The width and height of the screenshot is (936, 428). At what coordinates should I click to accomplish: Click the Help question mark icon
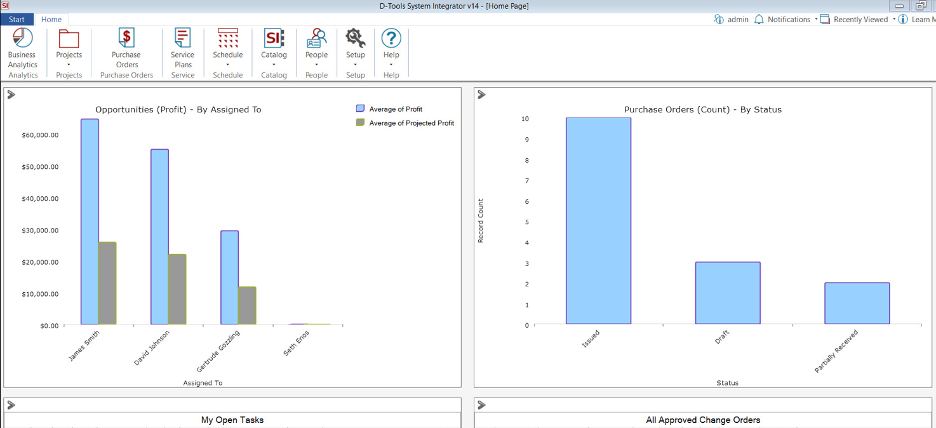pyautogui.click(x=391, y=38)
